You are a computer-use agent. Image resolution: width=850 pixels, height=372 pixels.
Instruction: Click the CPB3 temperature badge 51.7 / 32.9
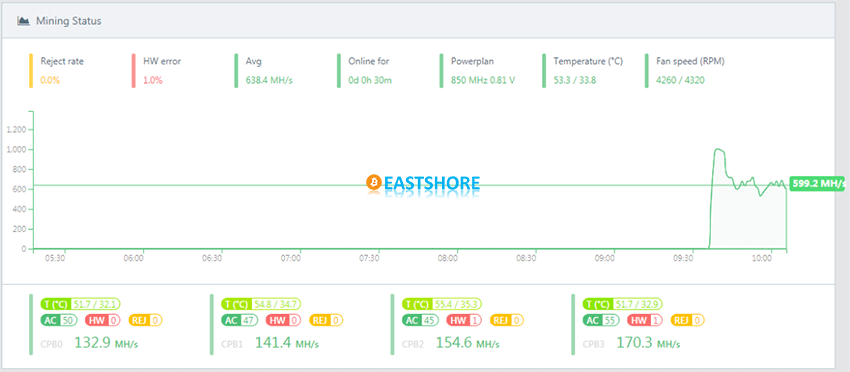pyautogui.click(x=623, y=305)
